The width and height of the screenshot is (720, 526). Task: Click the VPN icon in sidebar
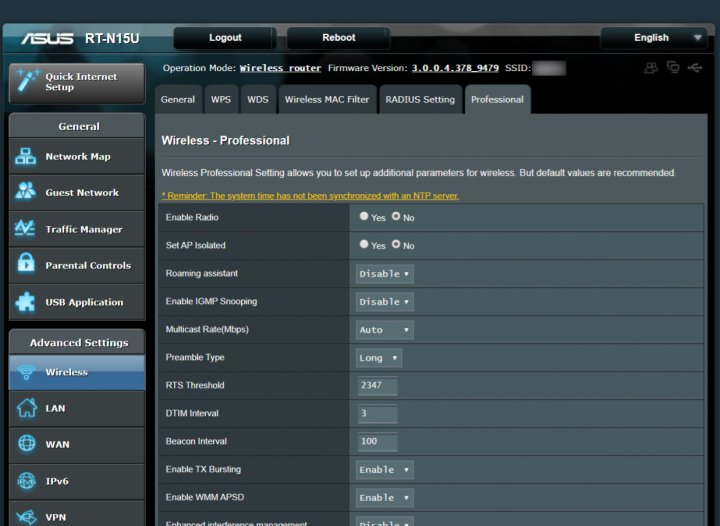[27, 517]
